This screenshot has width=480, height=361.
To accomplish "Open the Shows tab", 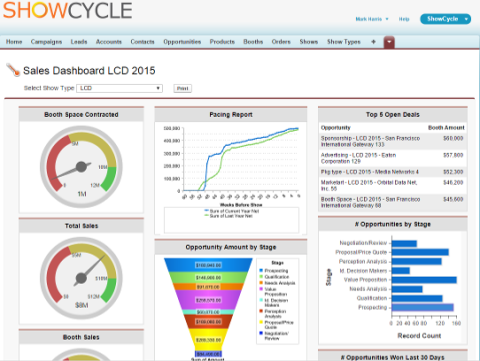I will pos(309,42).
